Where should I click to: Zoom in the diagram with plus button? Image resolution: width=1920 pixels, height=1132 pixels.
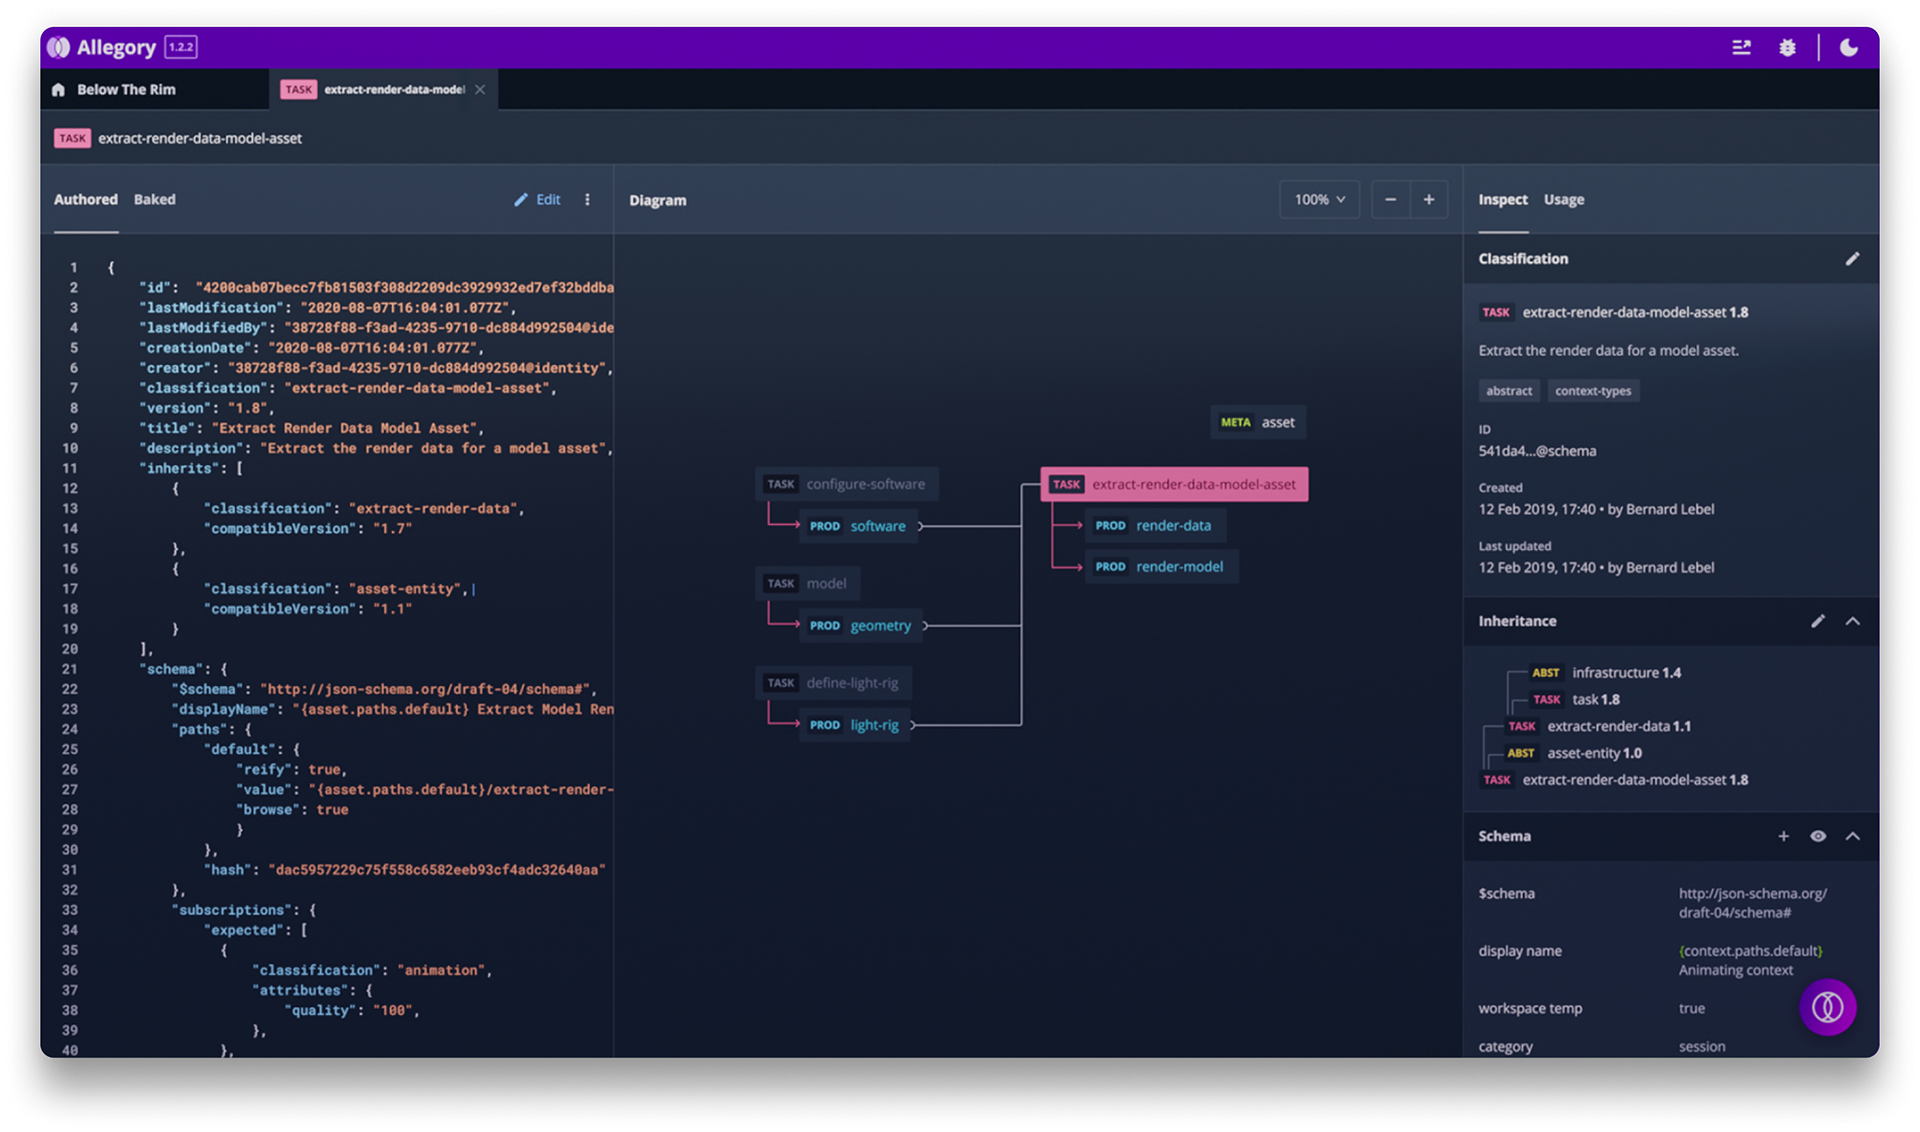(1429, 199)
